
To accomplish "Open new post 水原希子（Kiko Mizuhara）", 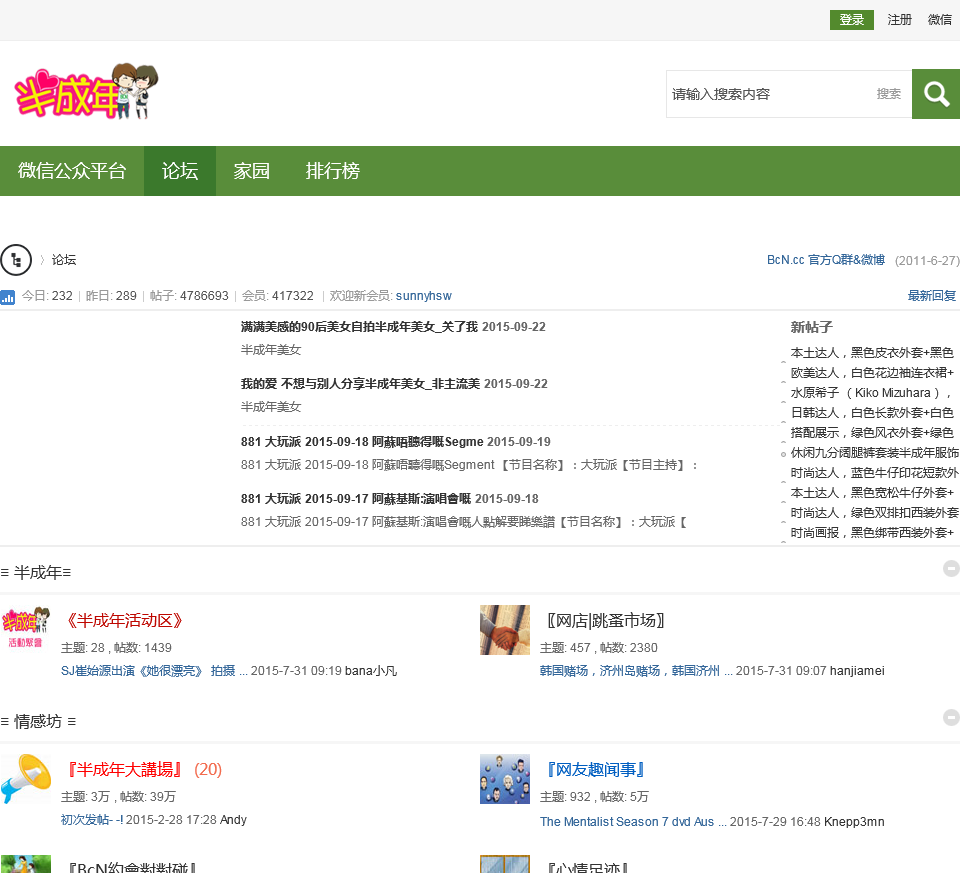I will 872,393.
